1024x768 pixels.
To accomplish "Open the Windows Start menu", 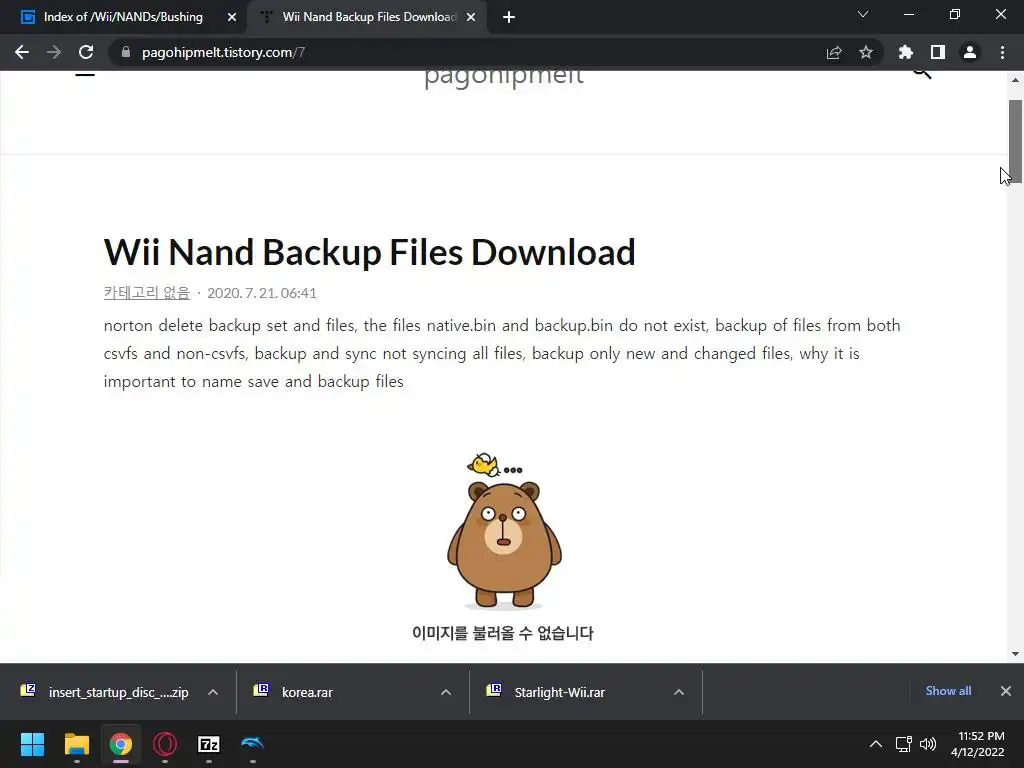I will tap(32, 744).
